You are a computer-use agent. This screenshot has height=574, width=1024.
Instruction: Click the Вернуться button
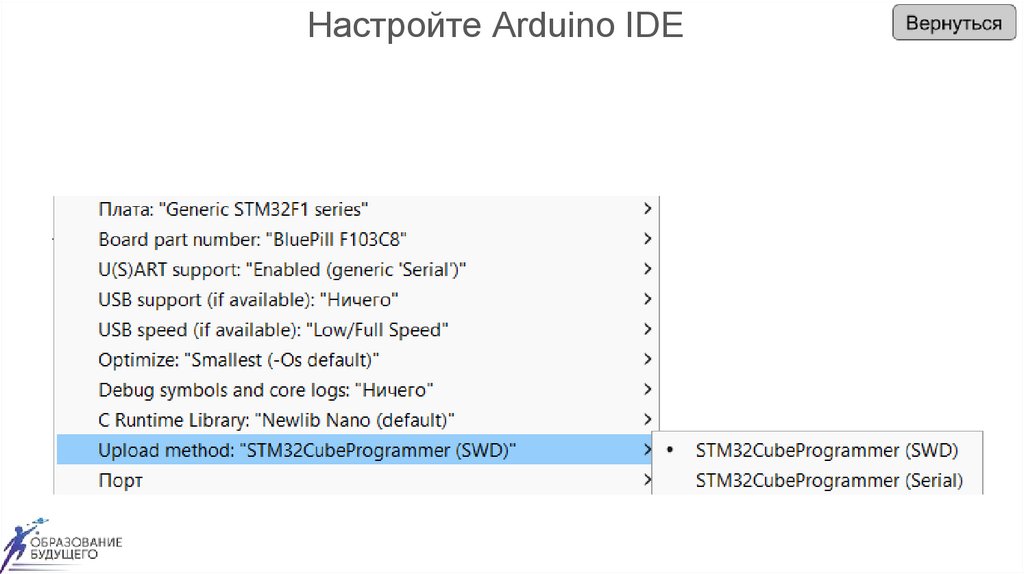(x=953, y=23)
